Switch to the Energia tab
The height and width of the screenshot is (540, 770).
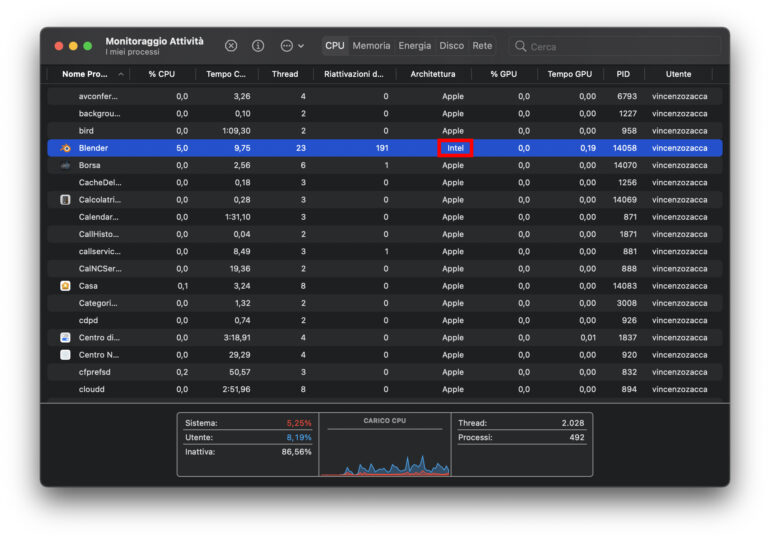[x=415, y=46]
